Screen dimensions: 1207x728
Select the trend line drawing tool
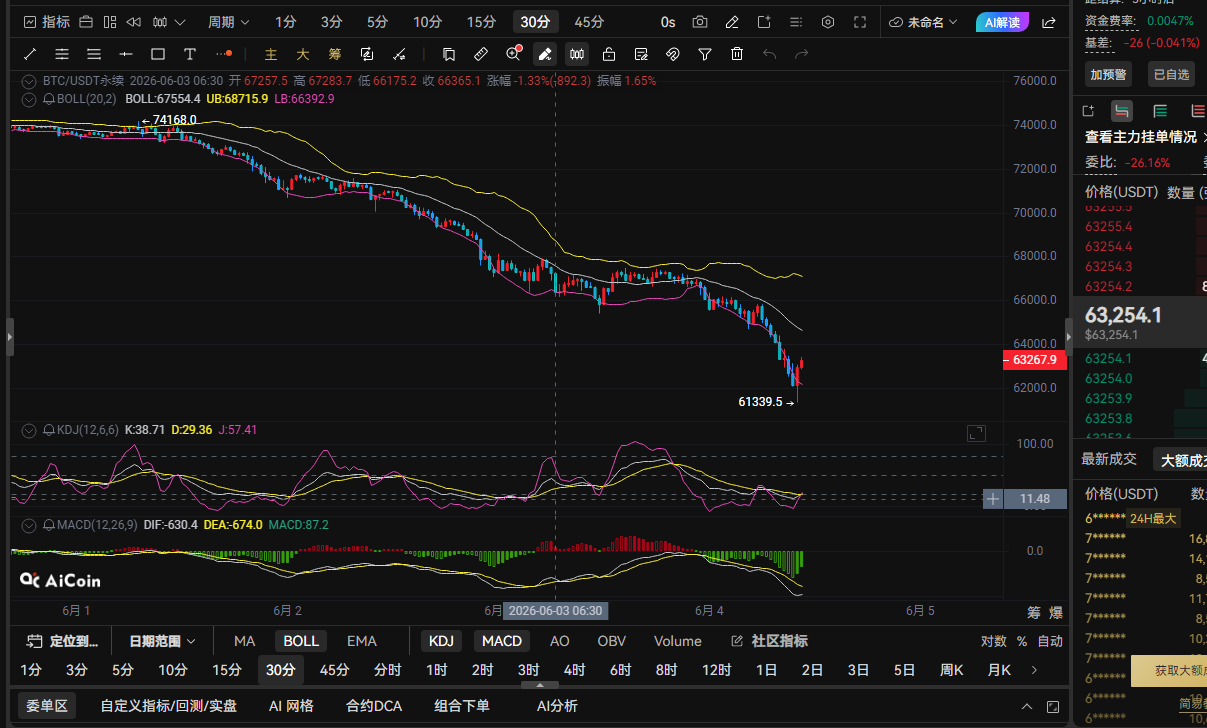coord(30,54)
